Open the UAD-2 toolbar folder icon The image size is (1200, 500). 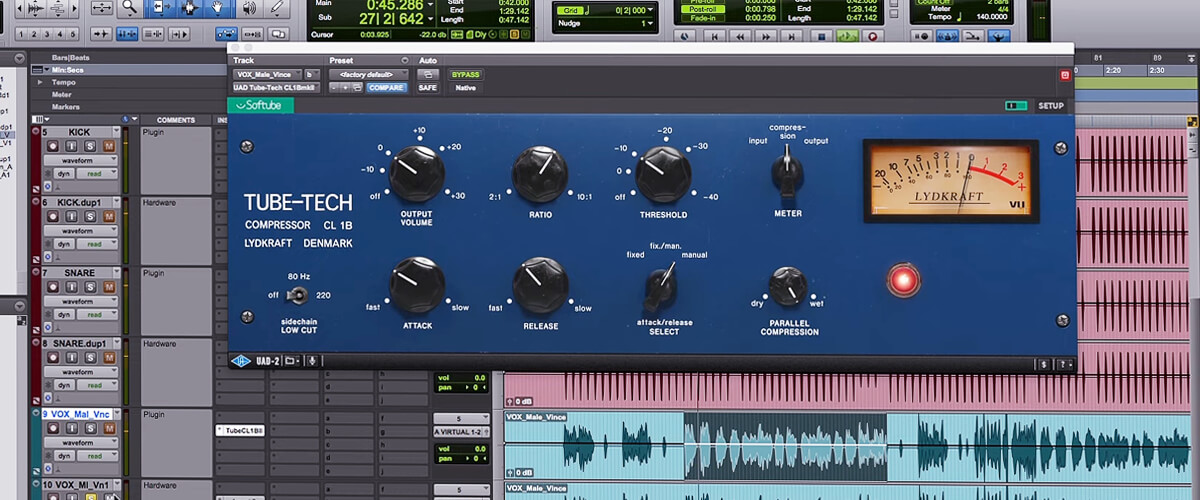coord(291,360)
